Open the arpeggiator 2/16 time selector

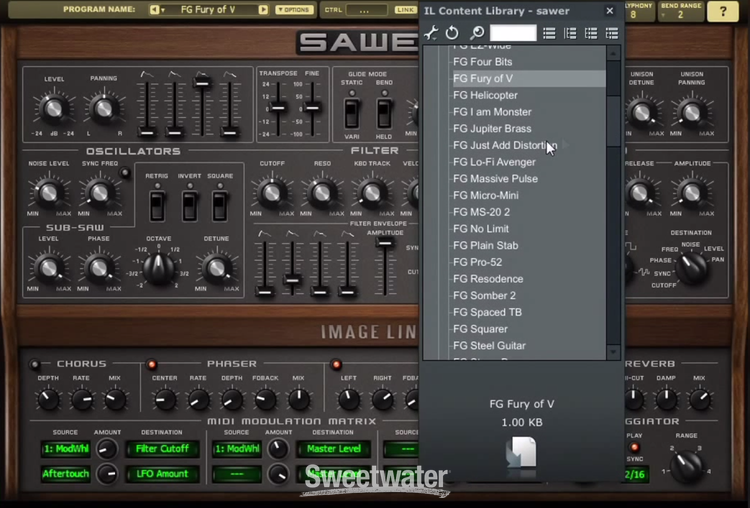click(635, 475)
